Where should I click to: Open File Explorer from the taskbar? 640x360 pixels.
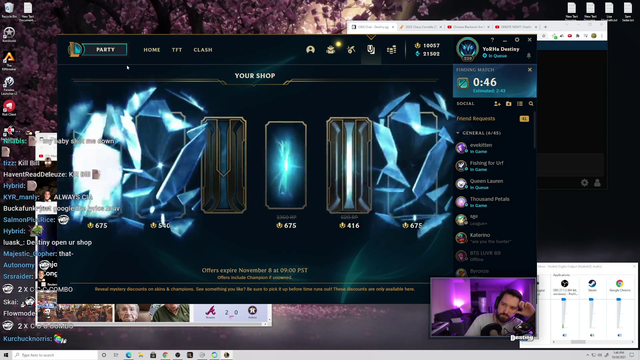[141, 355]
